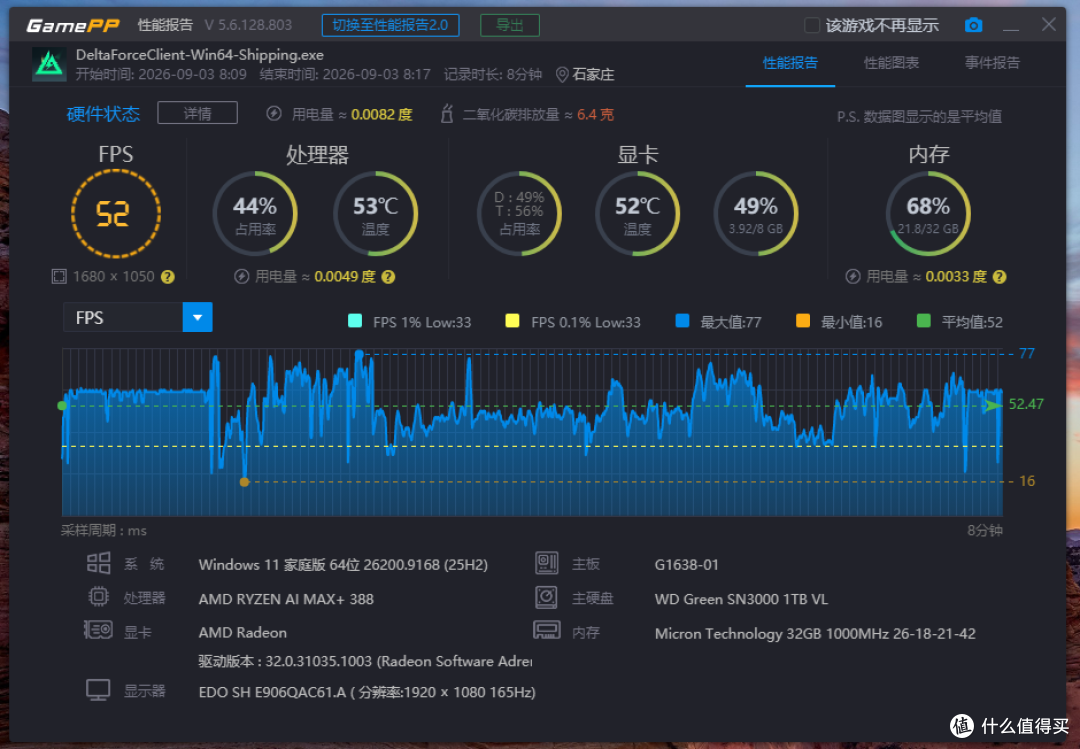This screenshot has width=1080, height=749.
Task: Click the FPS combo box field
Action: point(138,317)
